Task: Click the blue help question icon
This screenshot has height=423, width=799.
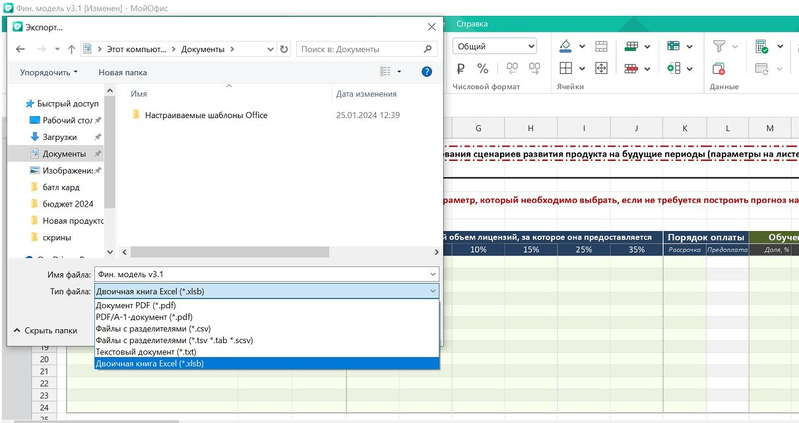Action: coord(427,72)
